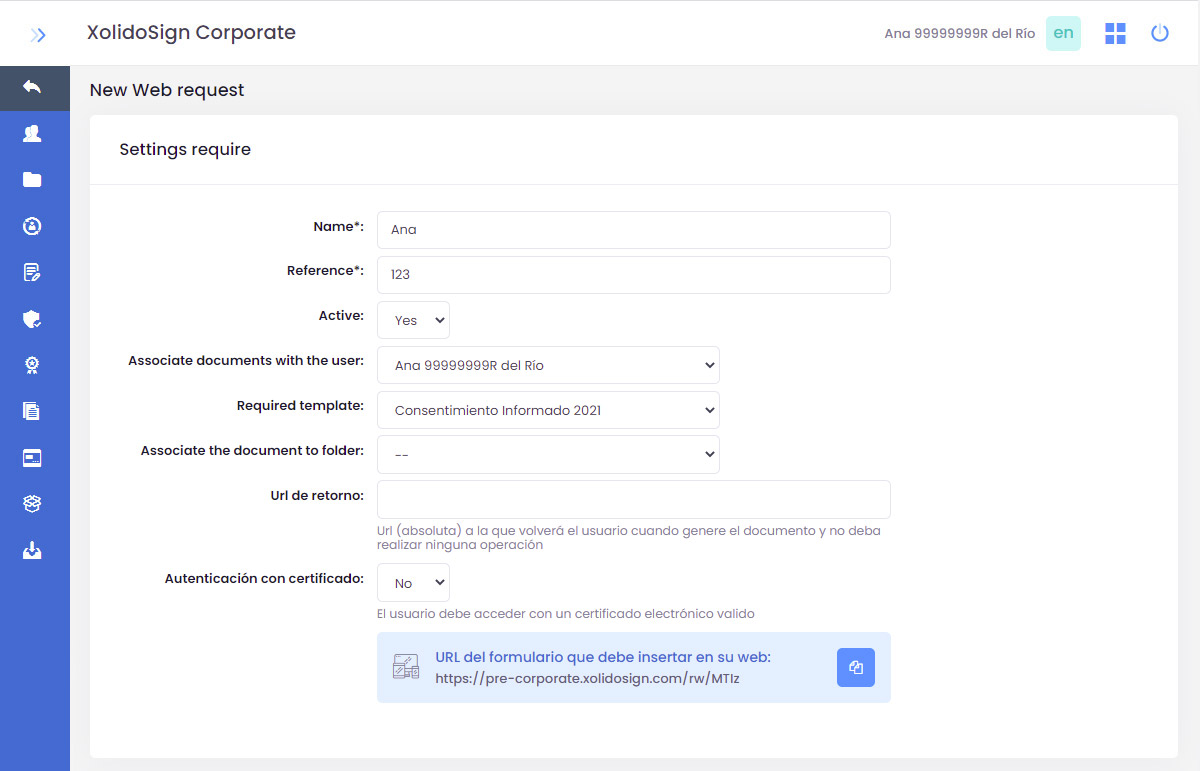This screenshot has height=771, width=1200.
Task: Click the 'New Web request' heading
Action: click(x=167, y=90)
